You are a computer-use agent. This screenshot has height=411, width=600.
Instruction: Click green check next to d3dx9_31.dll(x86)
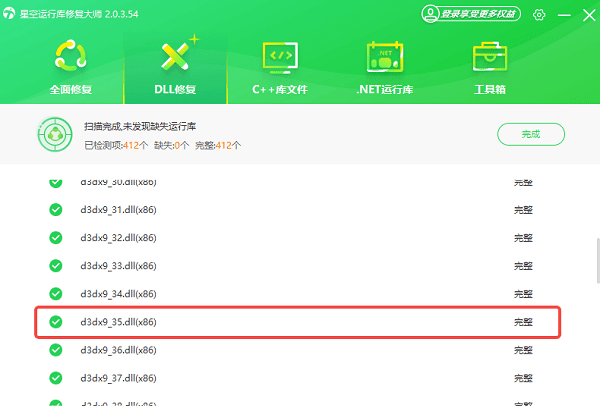tap(56, 210)
